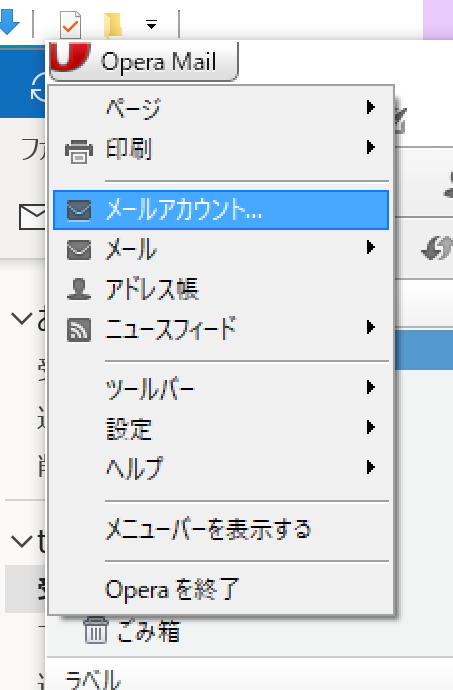Expand the 設定 submenu arrow
Screen dimensions: 453x690
click(371, 427)
